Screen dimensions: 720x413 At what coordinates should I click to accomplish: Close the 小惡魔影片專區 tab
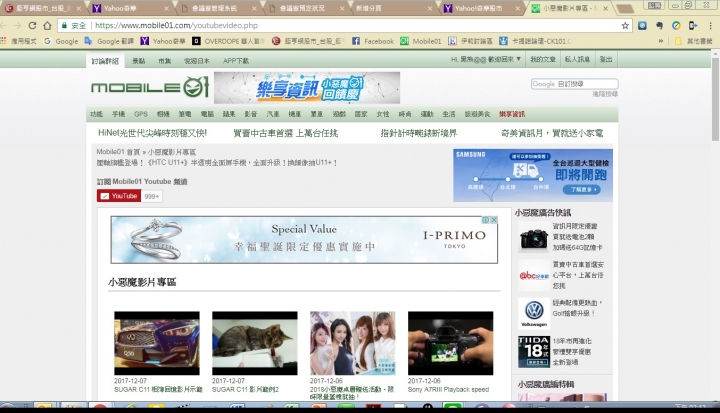(605, 8)
